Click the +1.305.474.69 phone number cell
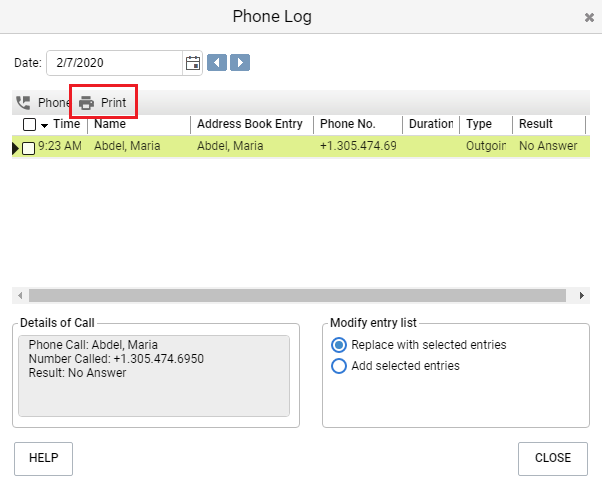The image size is (602, 483). tap(358, 146)
